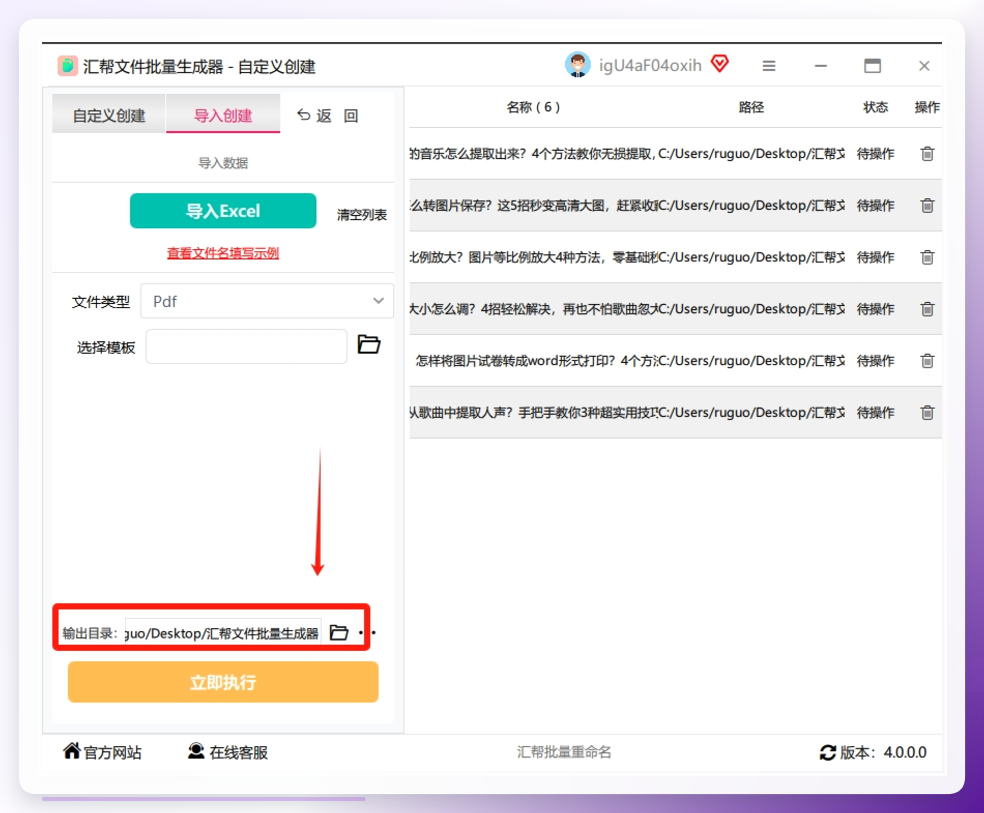Clear the list with 清空列表
The height and width of the screenshot is (813, 984).
pyautogui.click(x=362, y=215)
